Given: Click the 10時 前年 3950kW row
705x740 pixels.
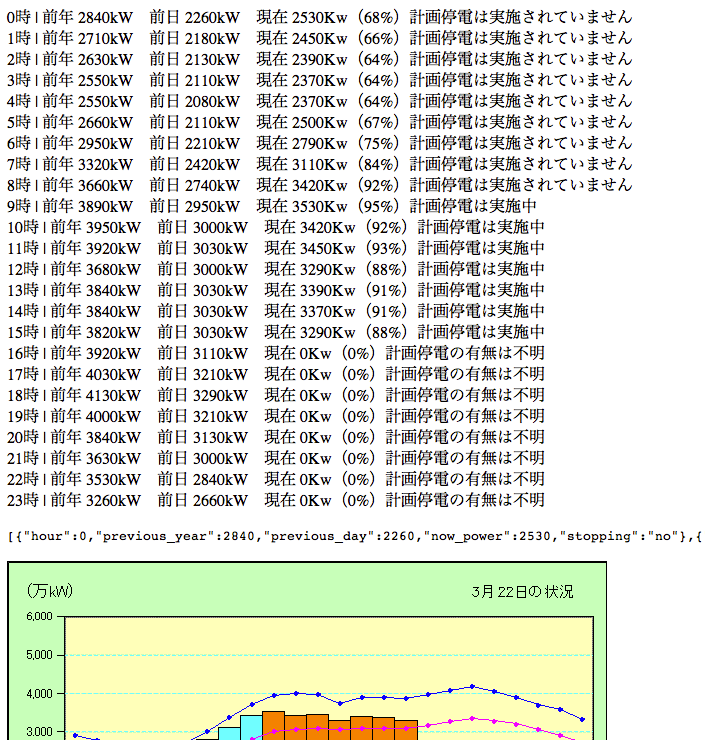Looking at the screenshot, I should (x=276, y=227).
